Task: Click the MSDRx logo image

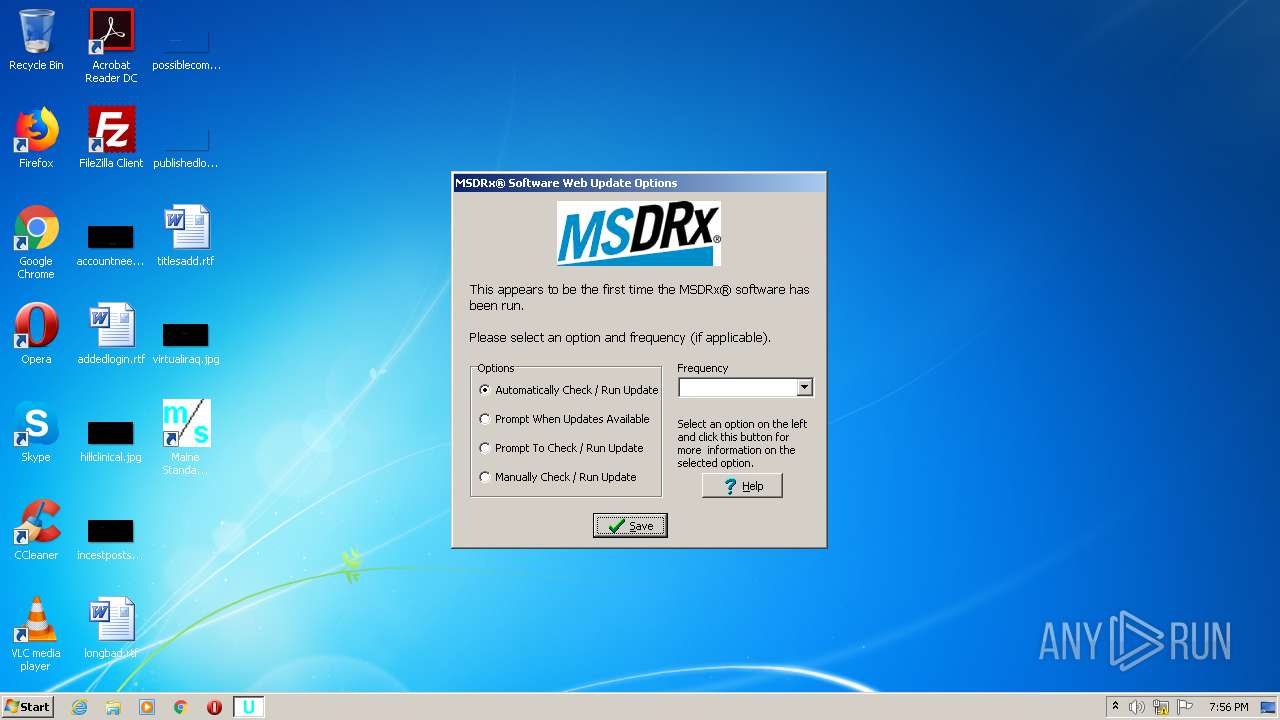Action: point(639,234)
